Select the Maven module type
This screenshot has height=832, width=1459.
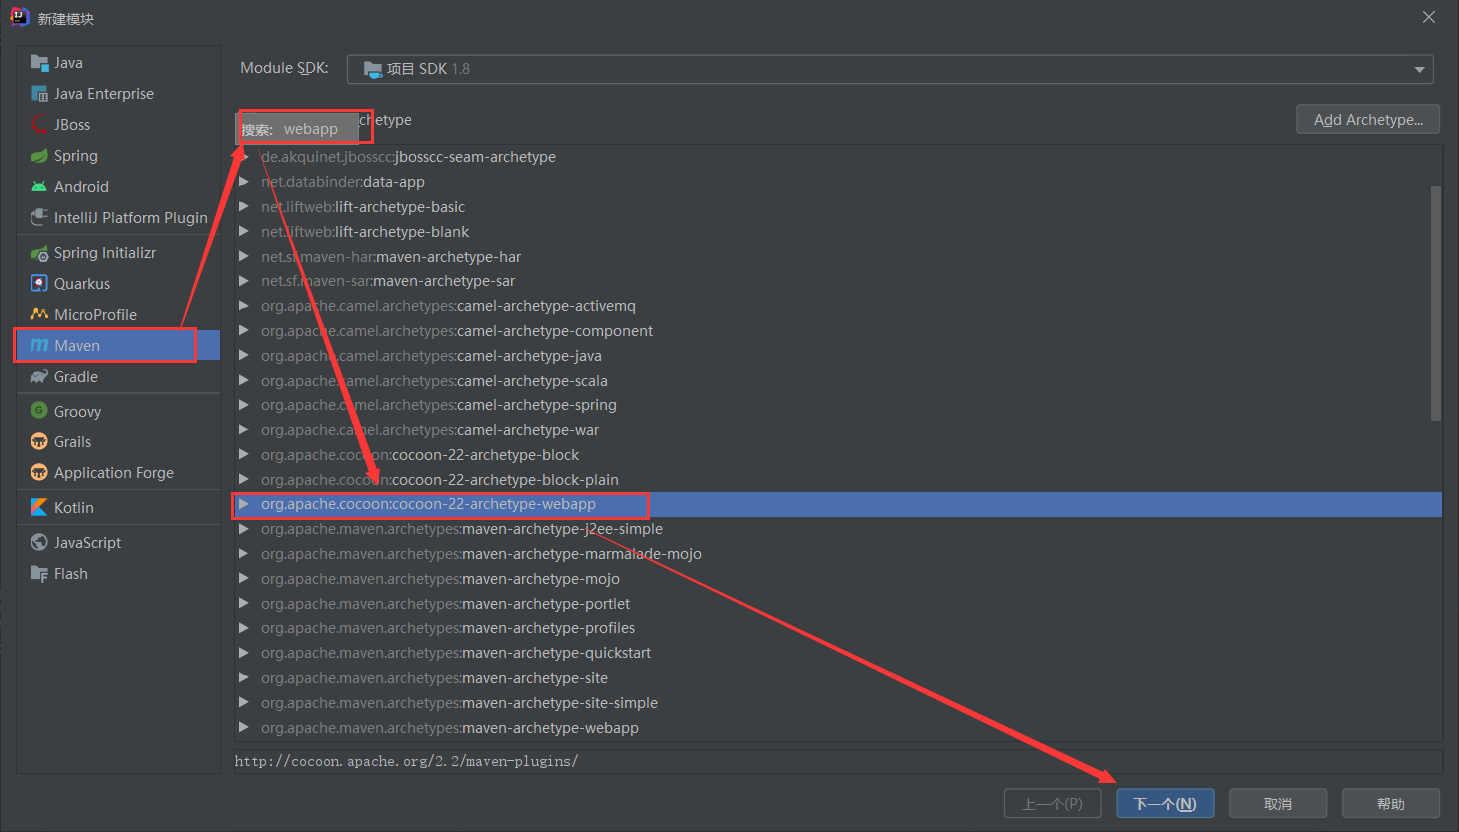118,346
